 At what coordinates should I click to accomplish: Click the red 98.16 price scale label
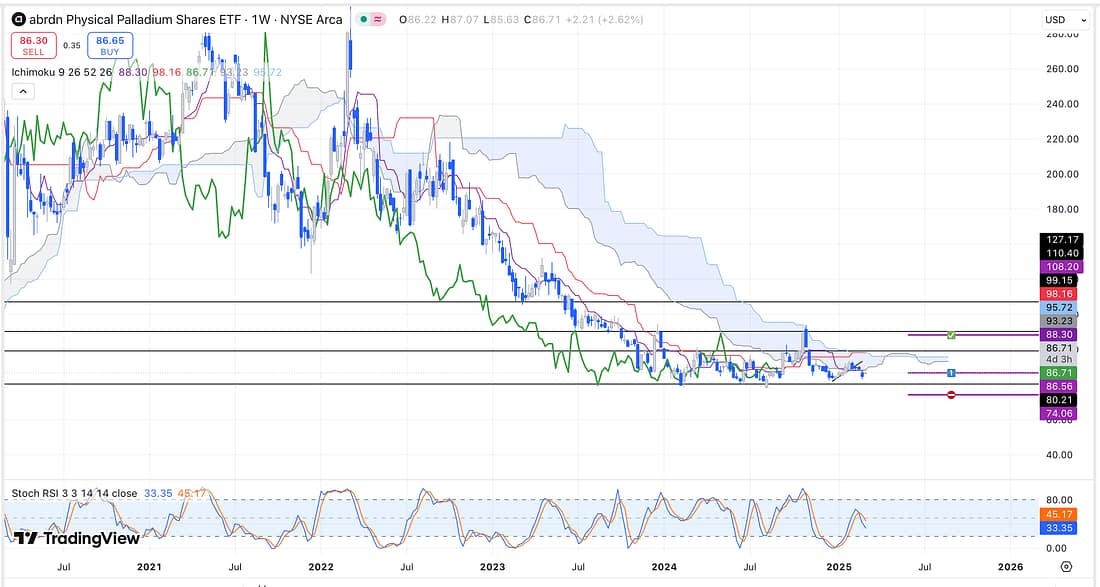click(1059, 294)
